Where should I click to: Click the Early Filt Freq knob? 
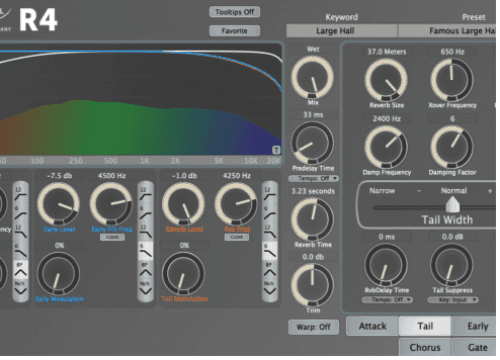point(111,204)
